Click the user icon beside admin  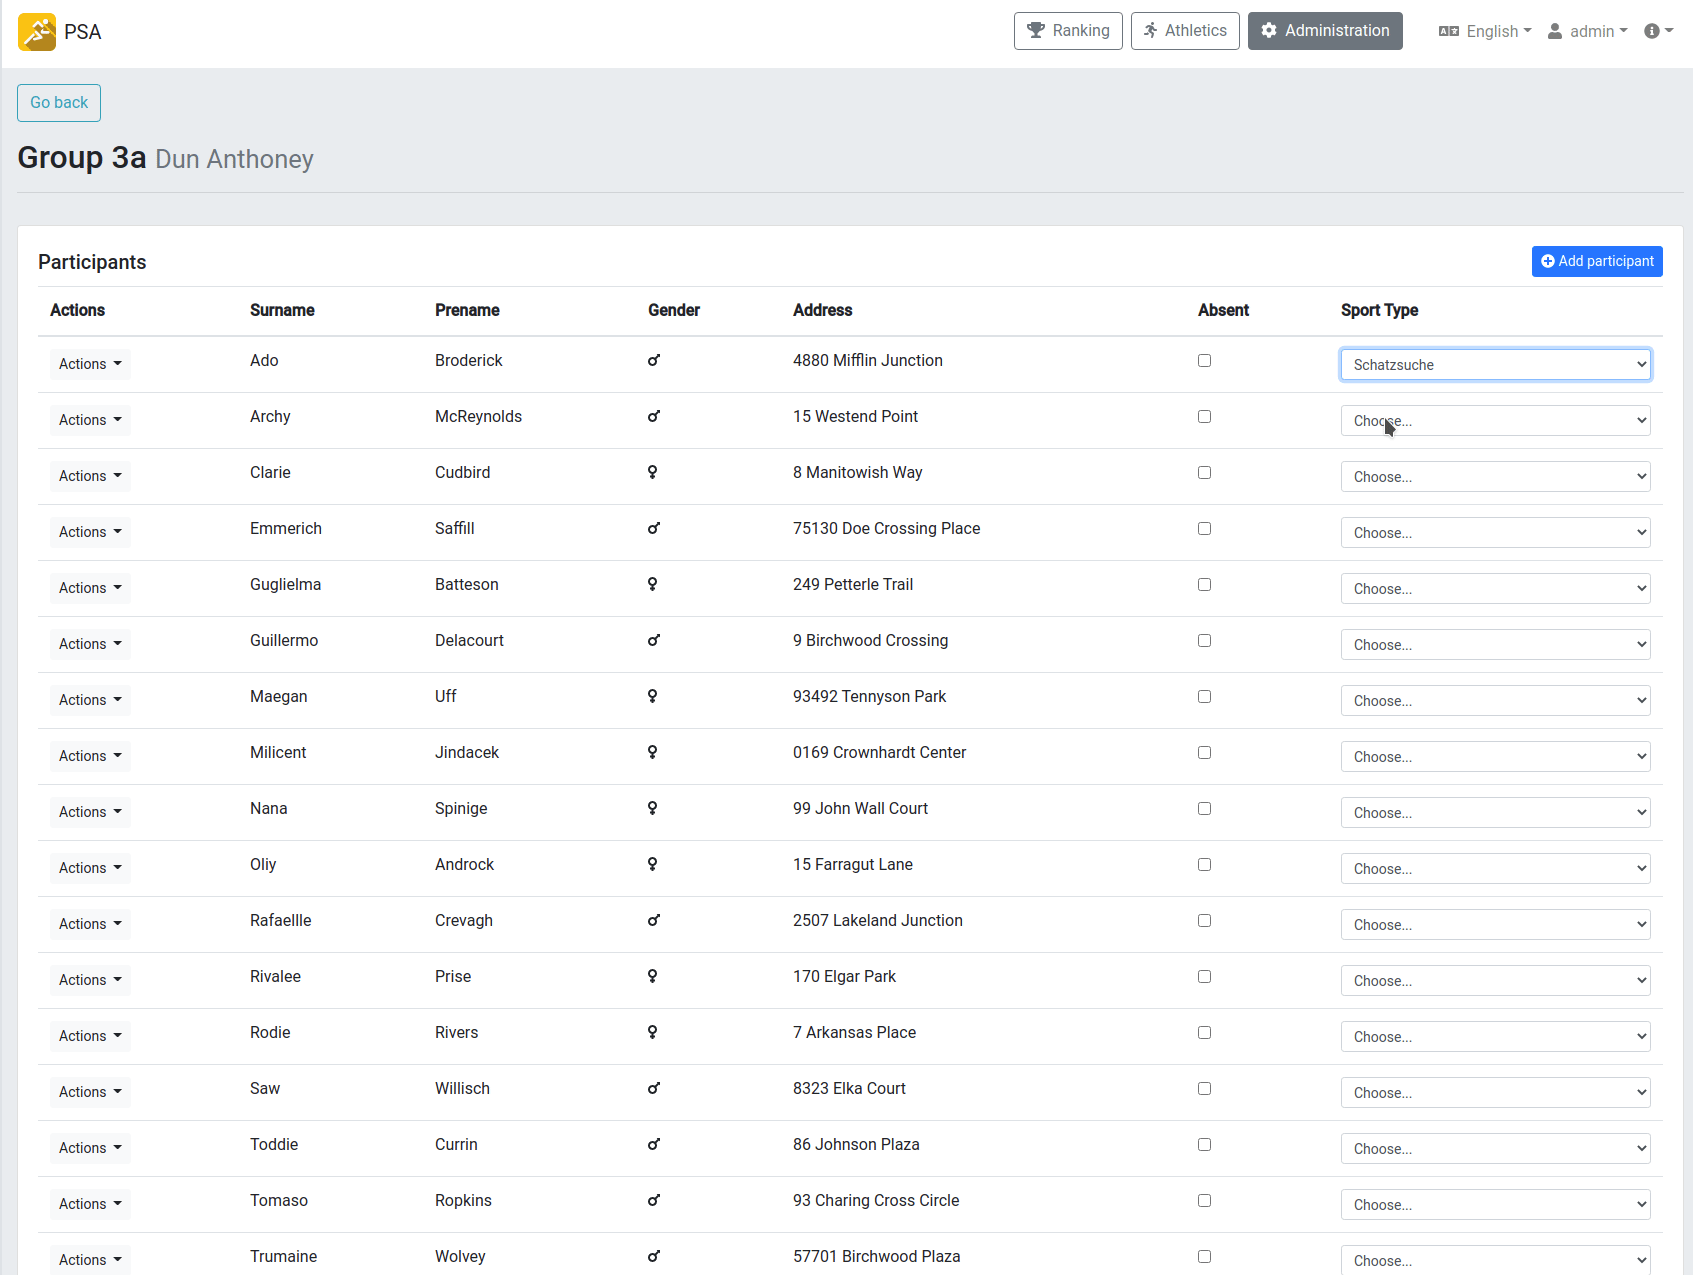pos(1555,32)
